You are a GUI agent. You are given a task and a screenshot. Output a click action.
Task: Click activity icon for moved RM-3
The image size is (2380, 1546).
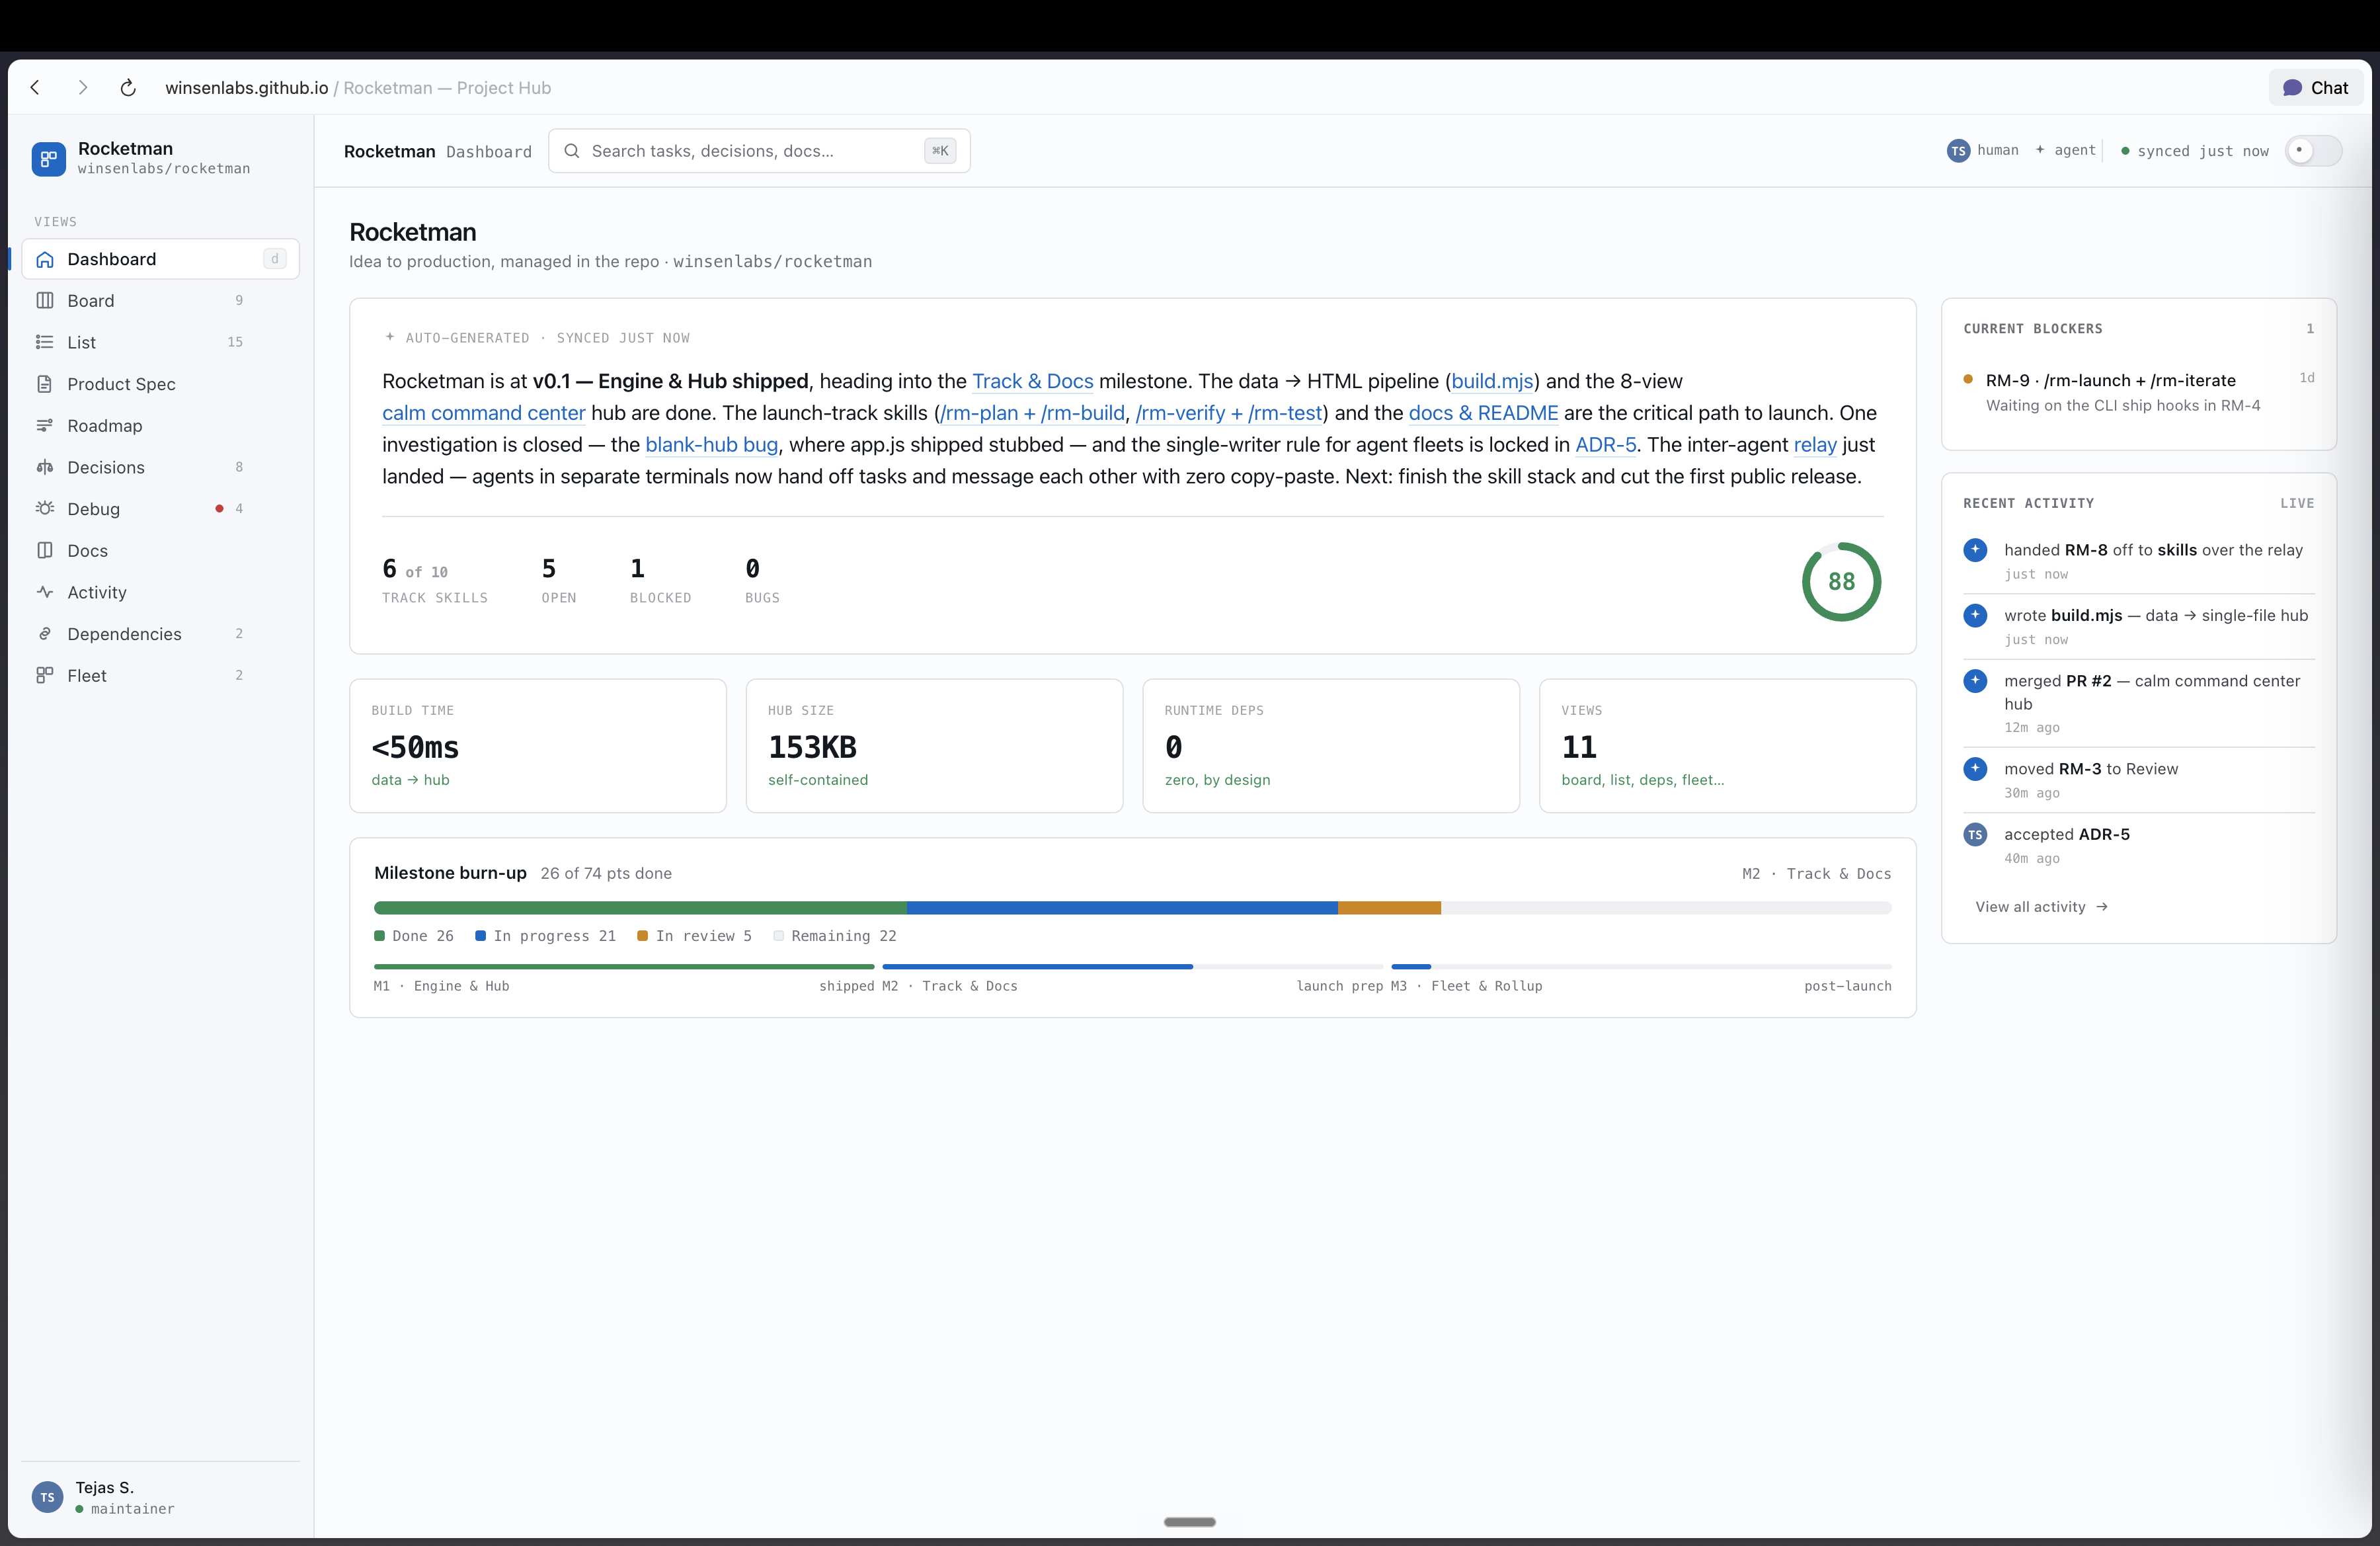1975,769
